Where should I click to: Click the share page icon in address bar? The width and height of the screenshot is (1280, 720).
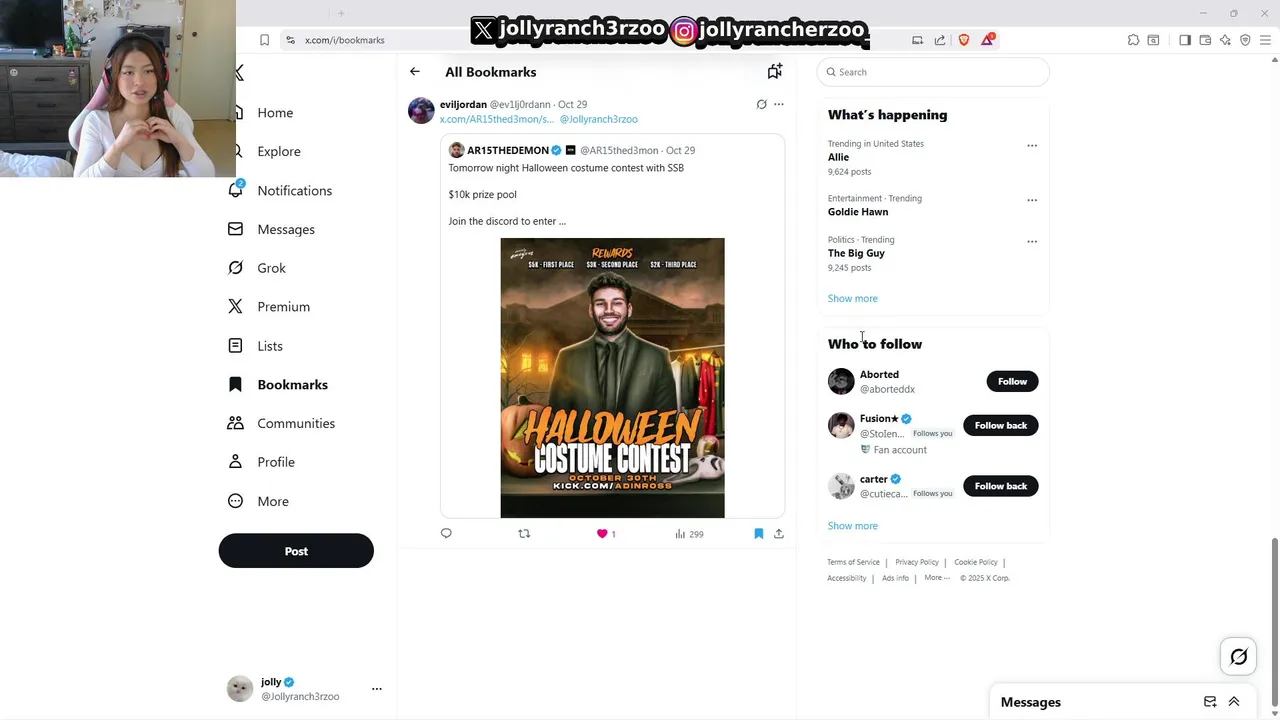point(940,40)
